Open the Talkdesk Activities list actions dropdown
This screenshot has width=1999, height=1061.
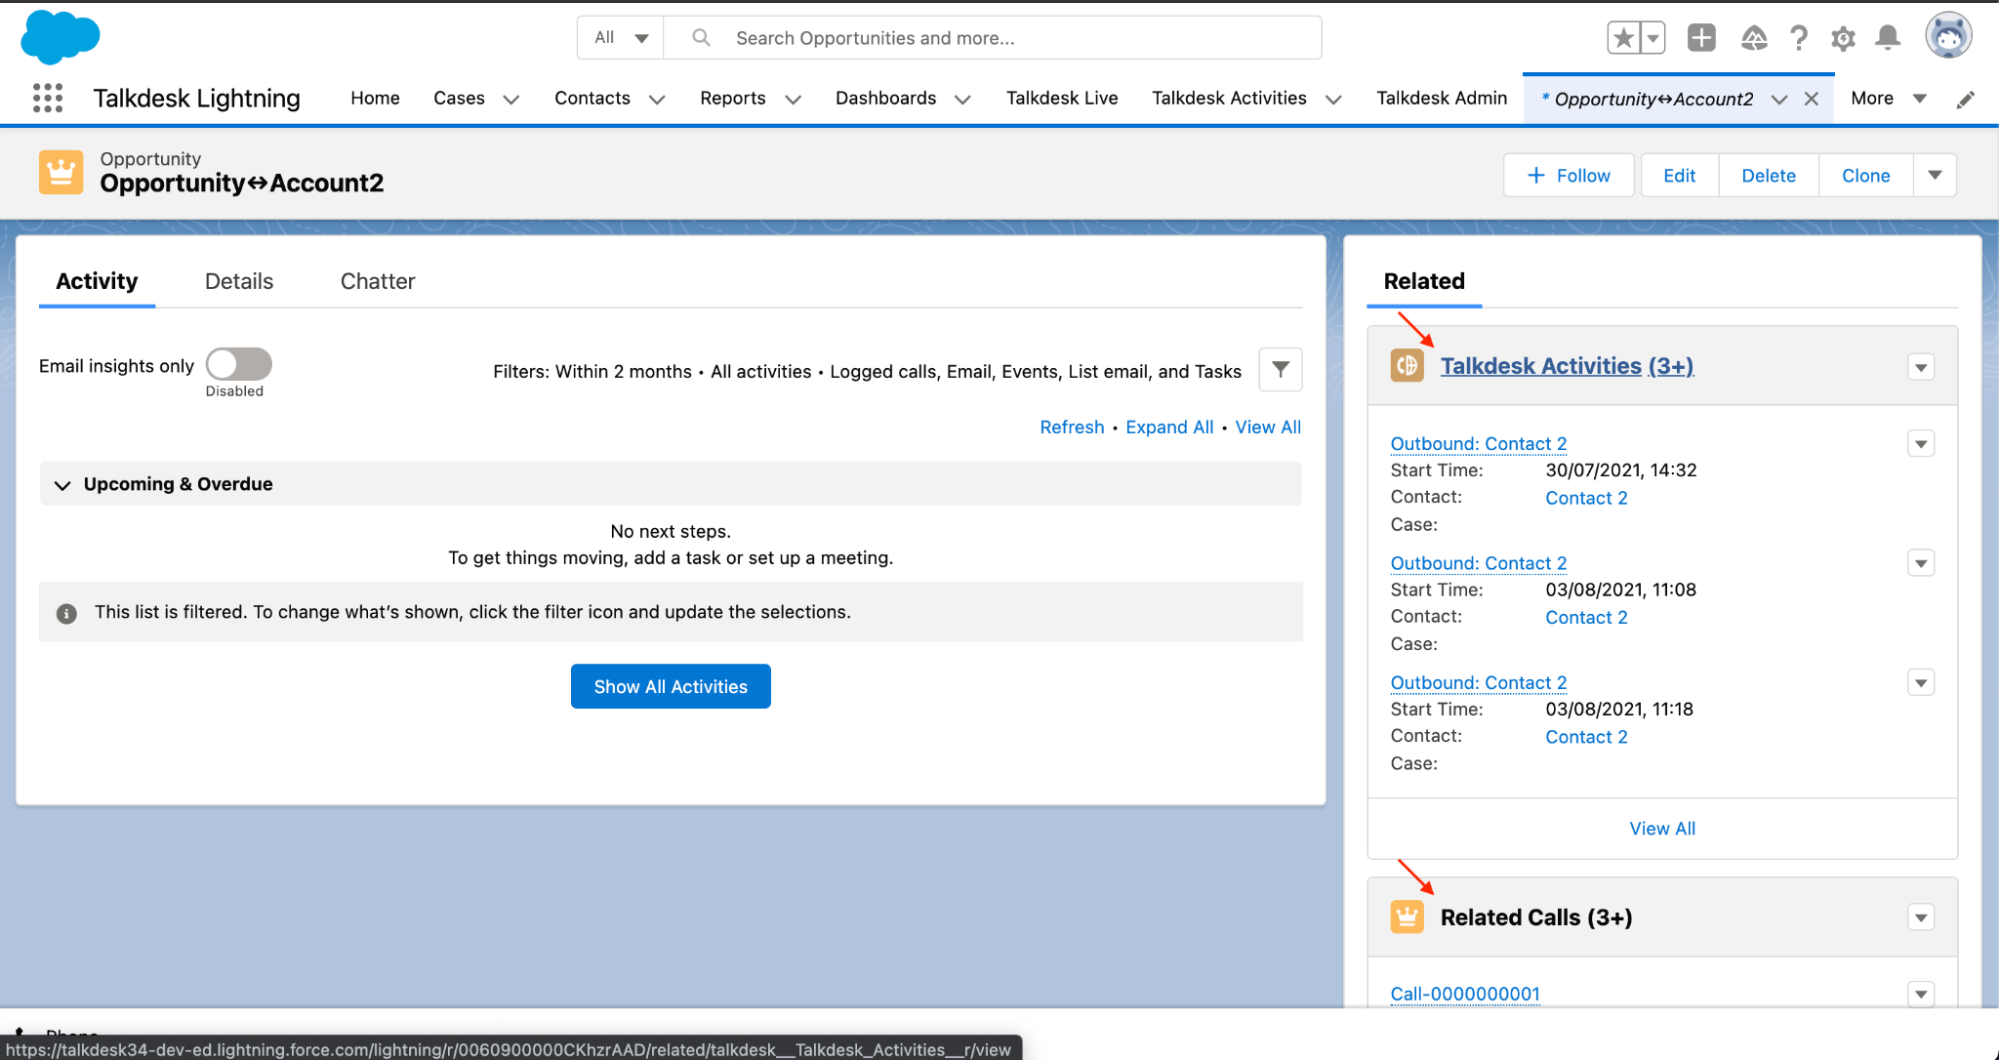coord(1921,367)
